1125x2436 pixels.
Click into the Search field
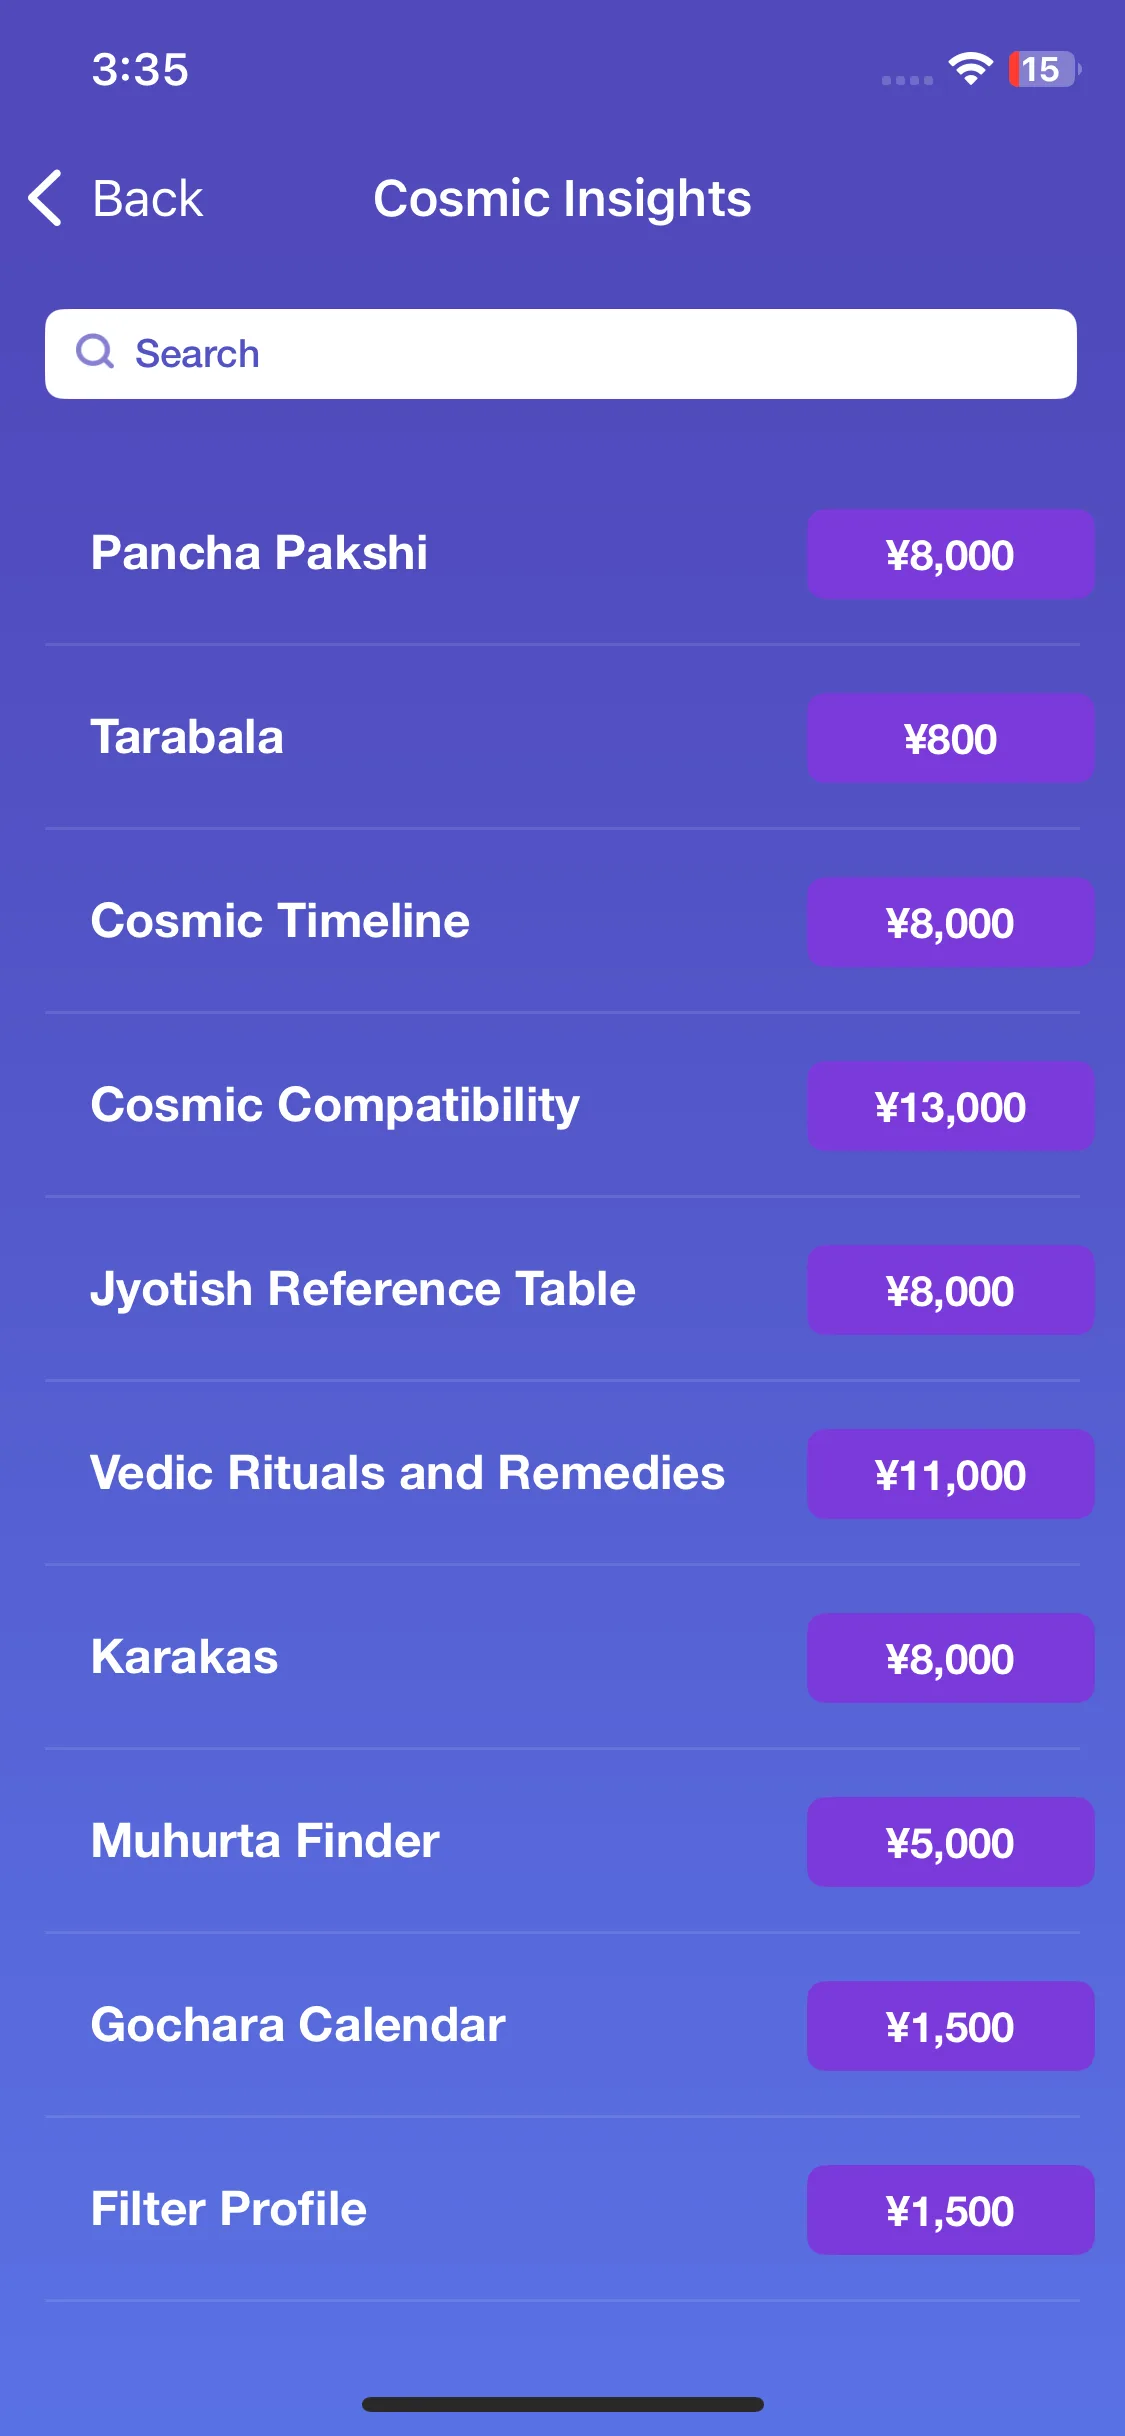pos(561,354)
